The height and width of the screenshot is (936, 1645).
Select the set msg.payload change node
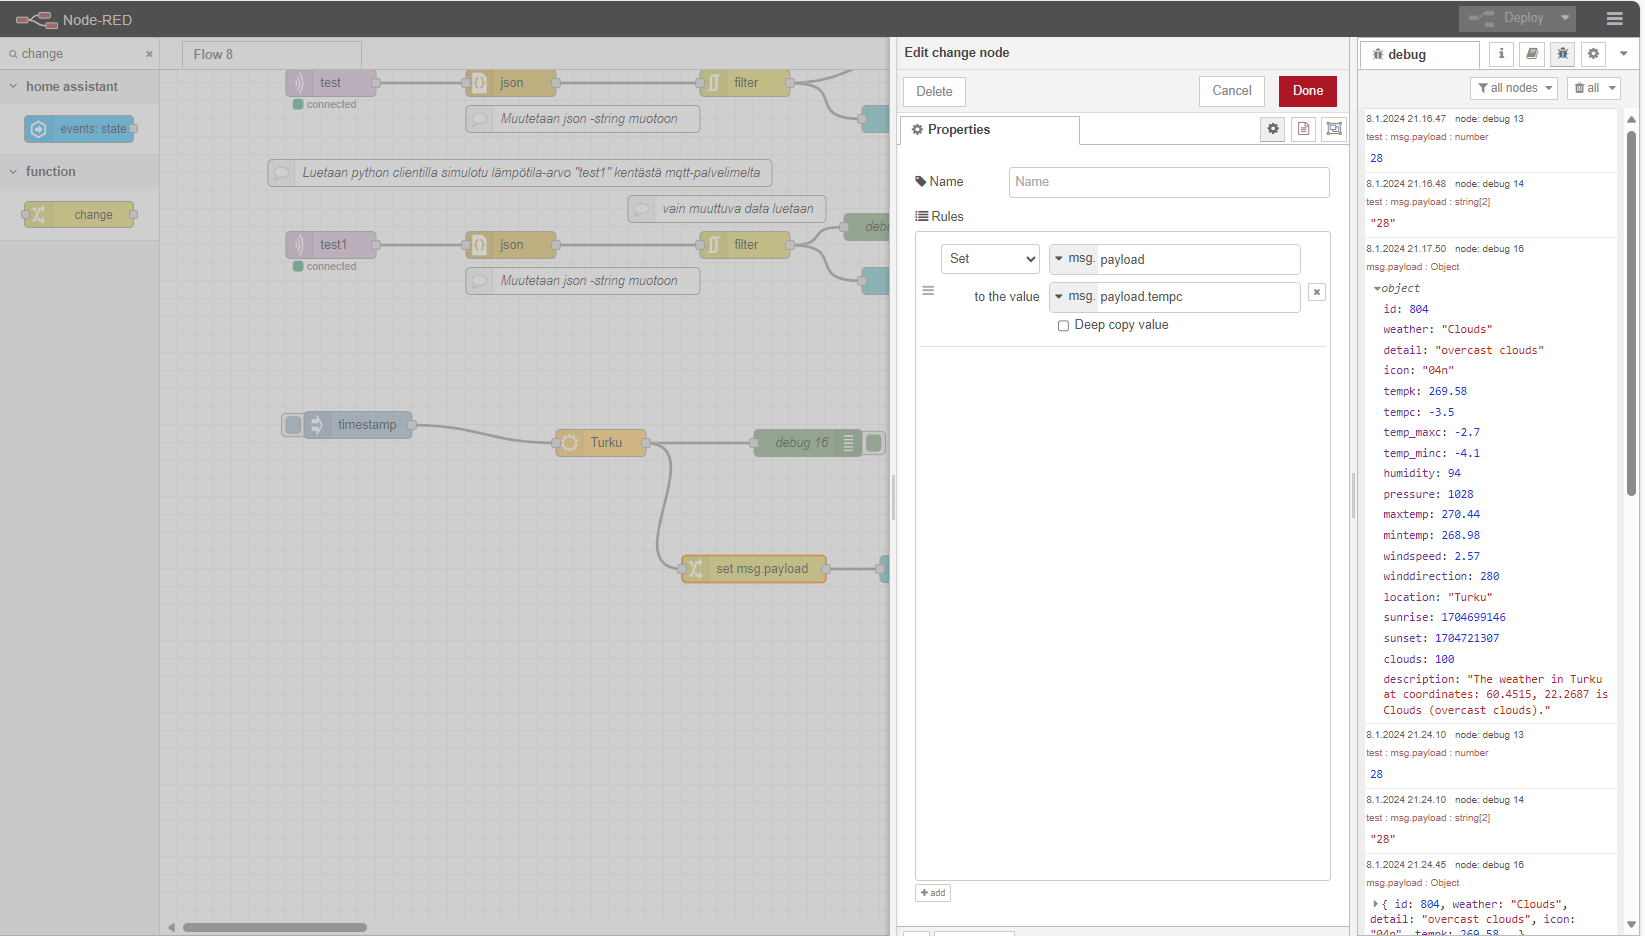(754, 569)
